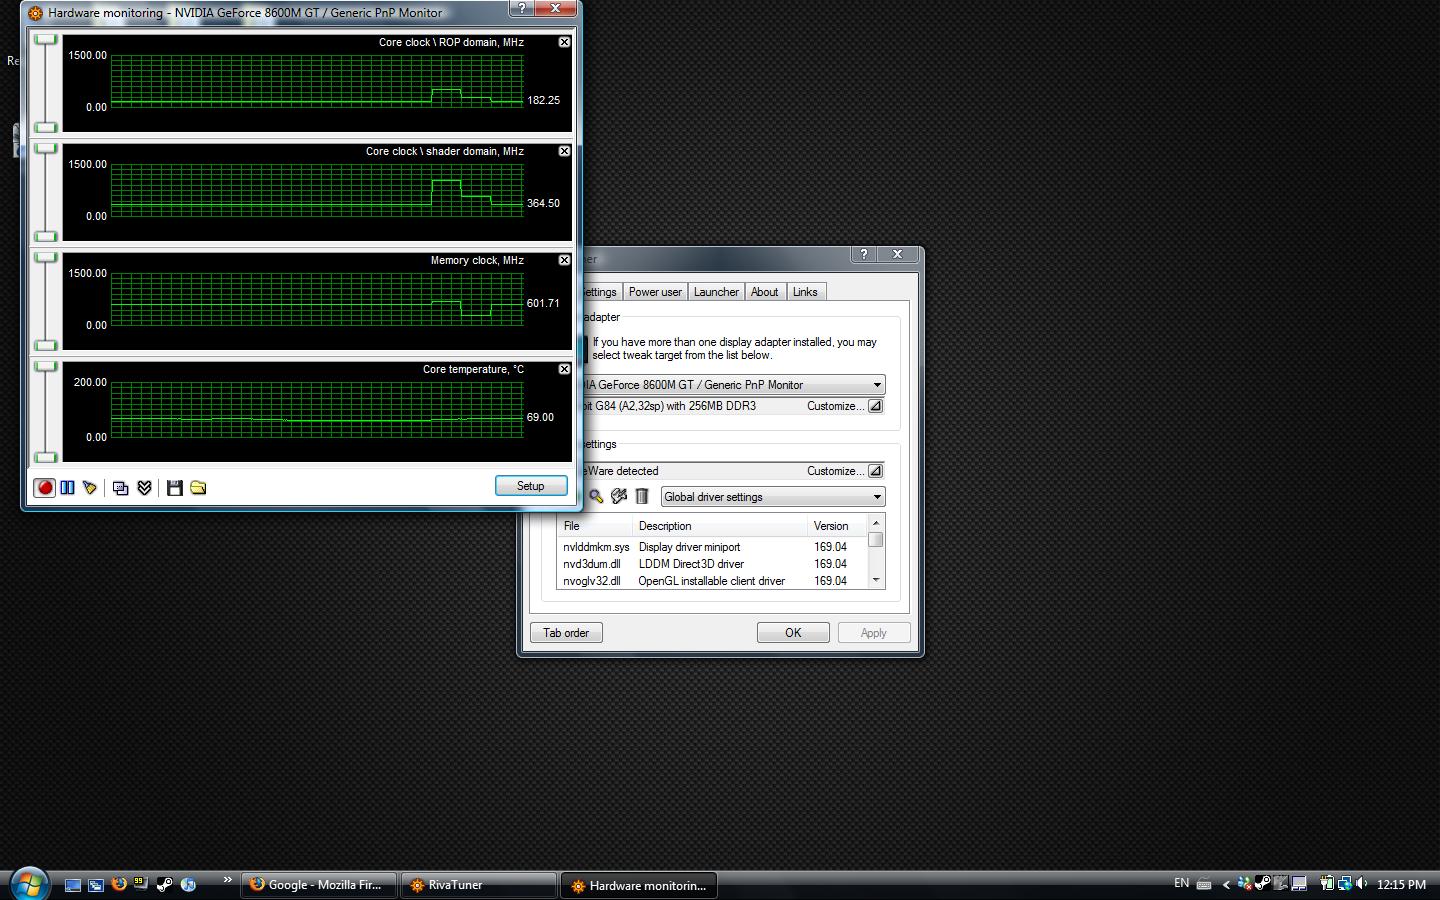Click the Description column header
Viewport: 1440px width, 900px height.
[720, 526]
